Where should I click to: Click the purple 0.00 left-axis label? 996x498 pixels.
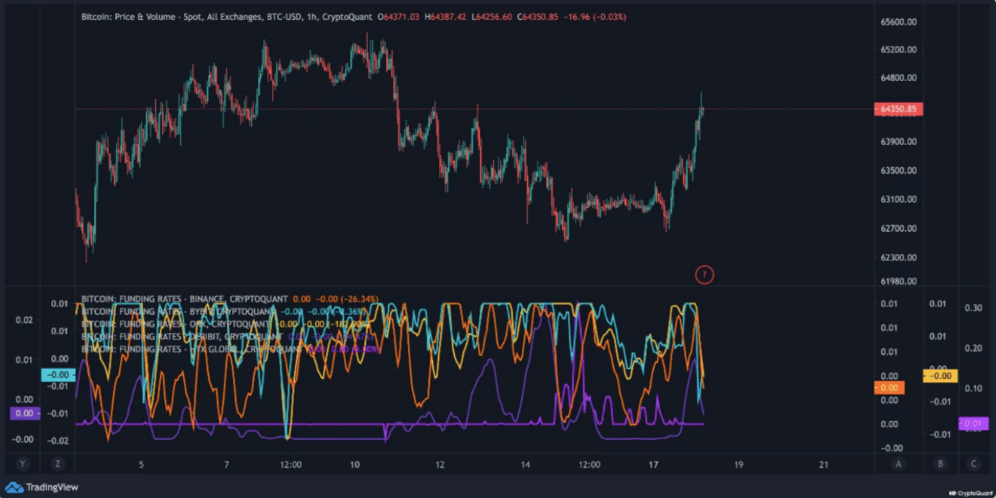pyautogui.click(x=23, y=414)
